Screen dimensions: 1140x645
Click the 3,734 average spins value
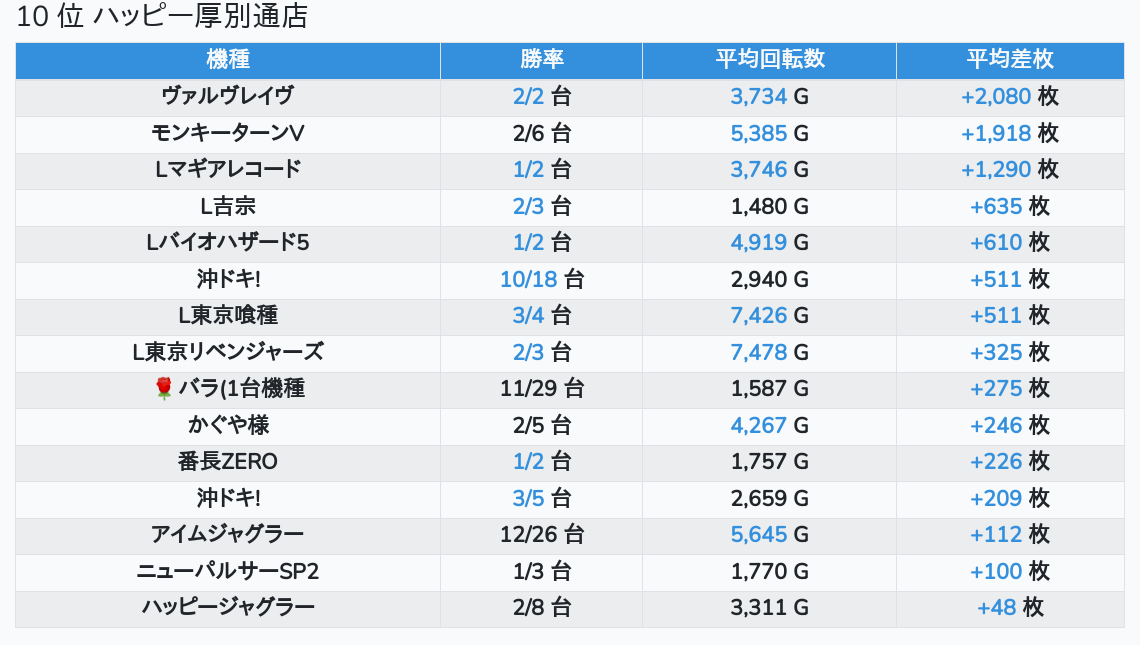759,97
